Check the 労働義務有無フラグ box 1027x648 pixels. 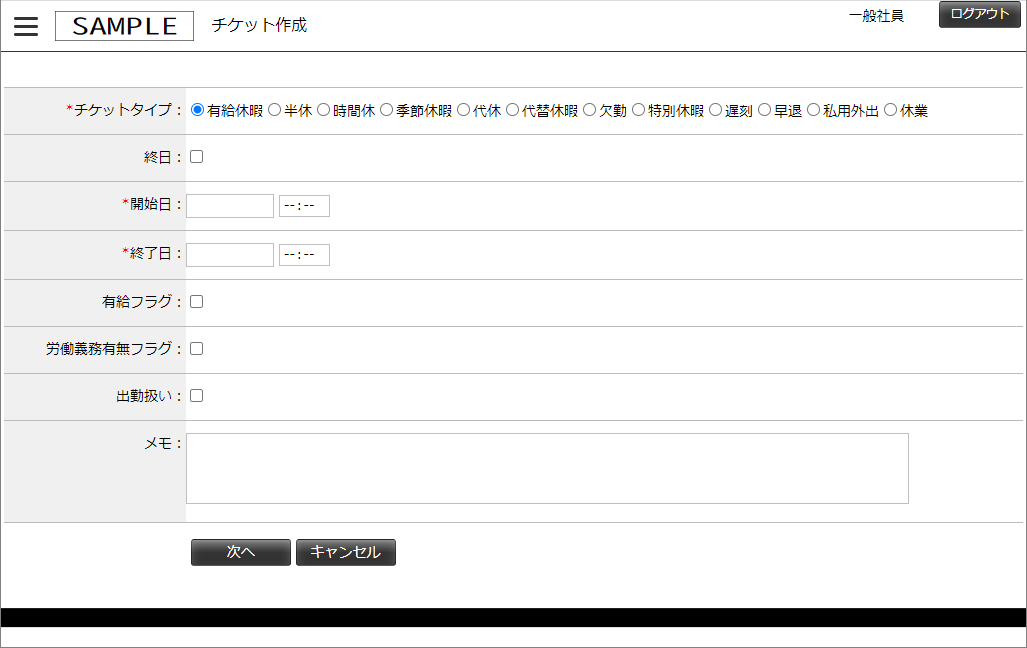tap(196, 349)
